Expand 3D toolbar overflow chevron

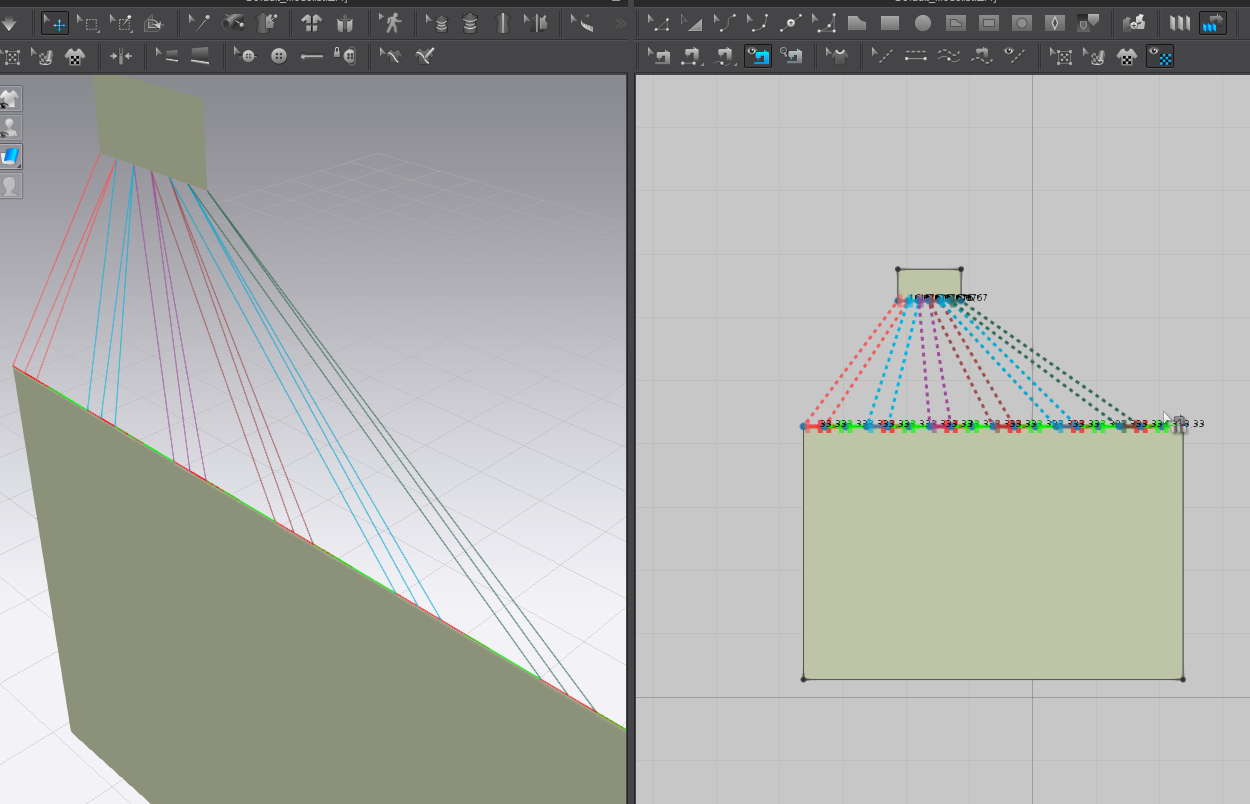click(x=621, y=22)
